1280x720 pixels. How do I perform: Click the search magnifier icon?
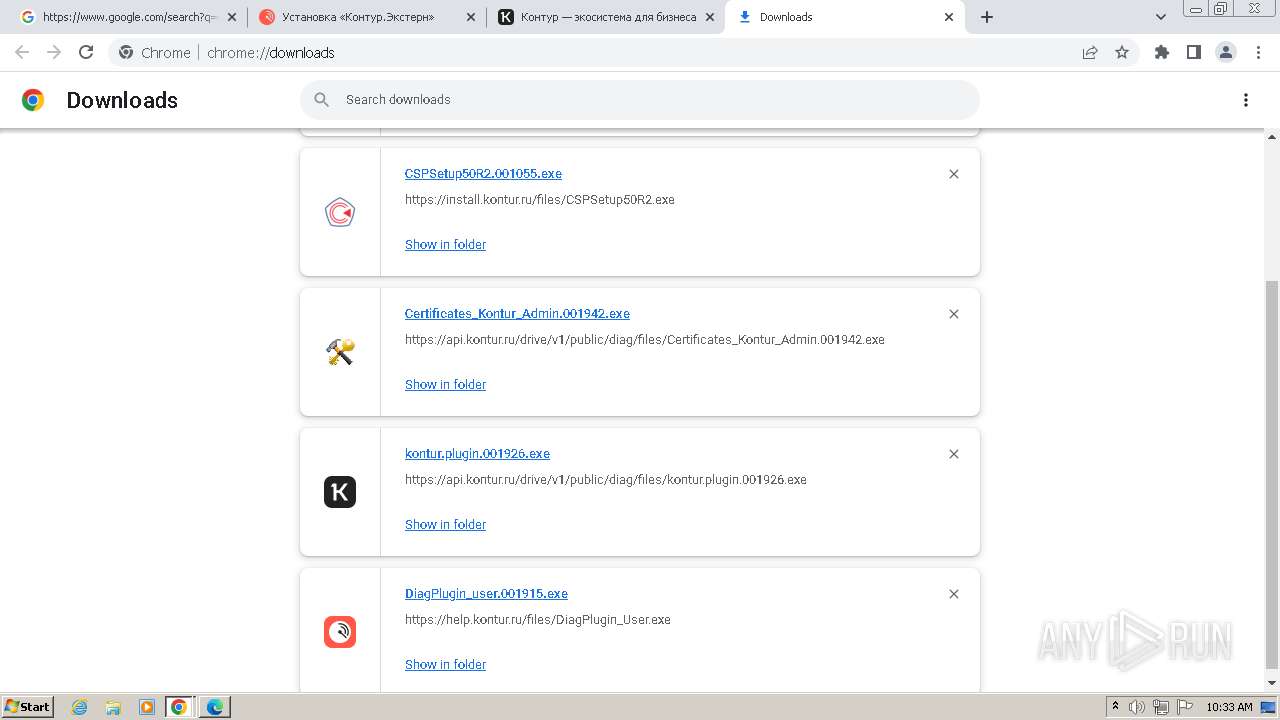(322, 100)
